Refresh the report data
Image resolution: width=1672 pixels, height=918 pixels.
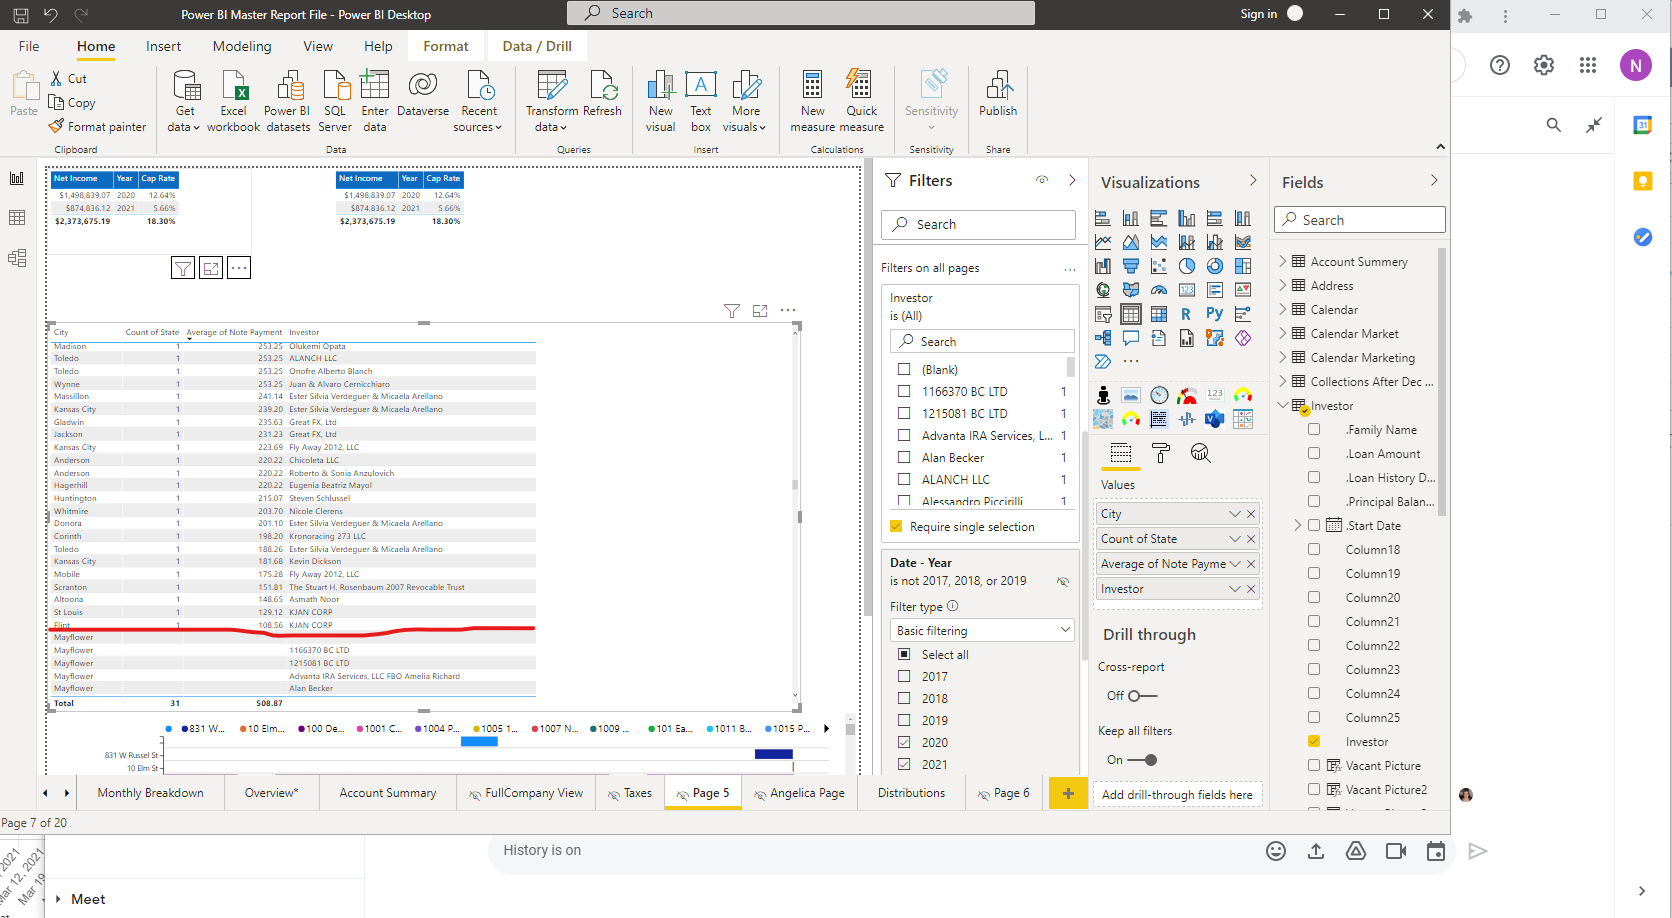pos(602,94)
